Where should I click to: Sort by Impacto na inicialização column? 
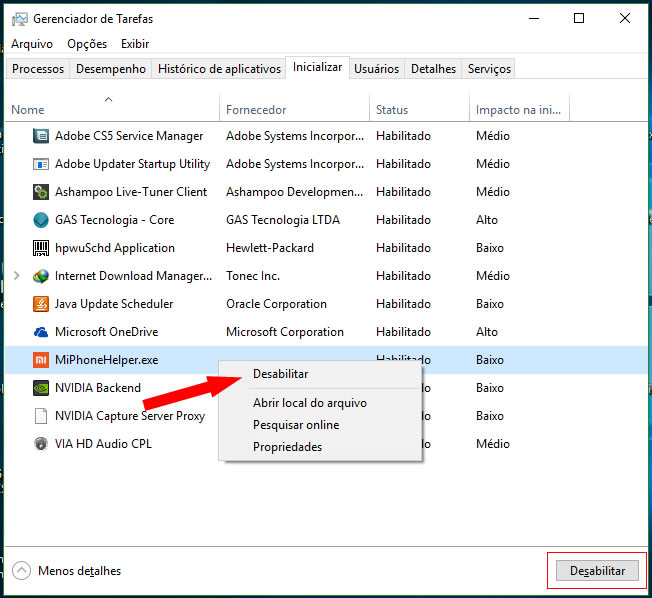(518, 110)
